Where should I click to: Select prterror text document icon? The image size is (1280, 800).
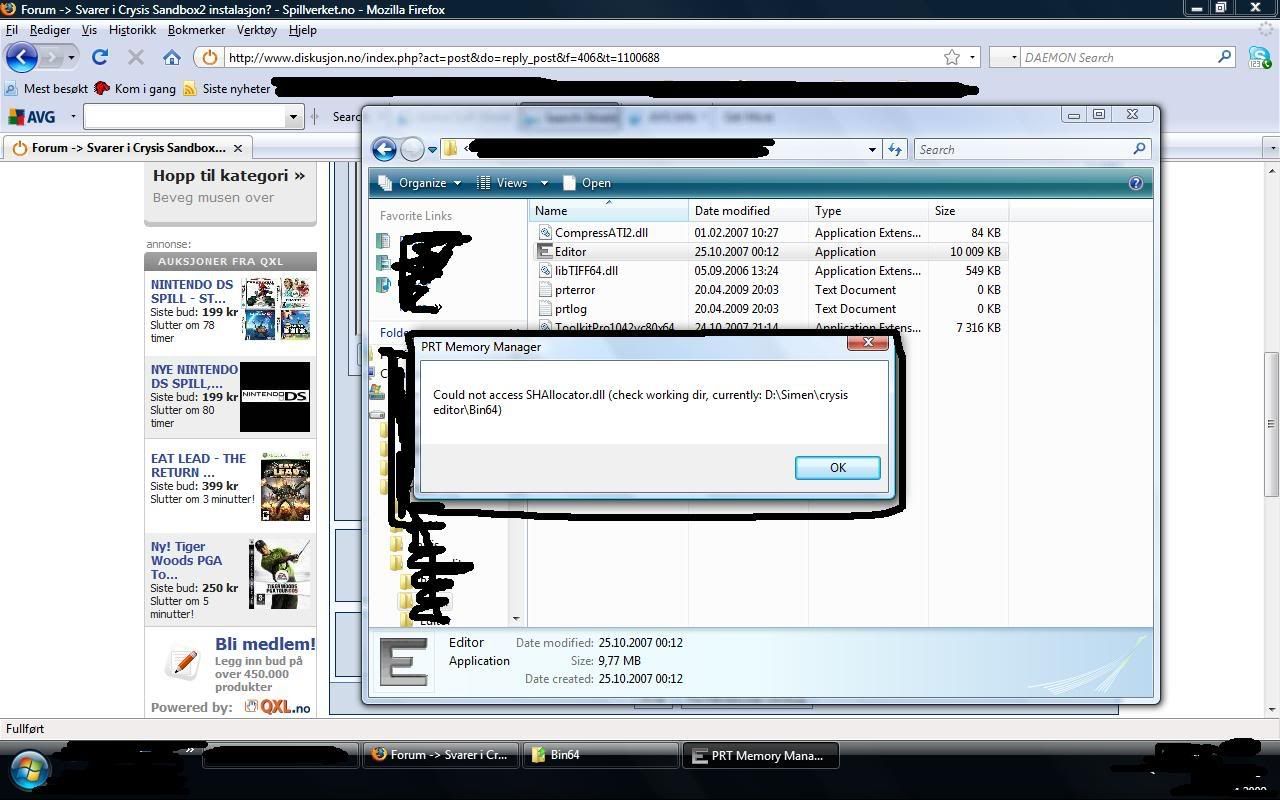tap(545, 289)
